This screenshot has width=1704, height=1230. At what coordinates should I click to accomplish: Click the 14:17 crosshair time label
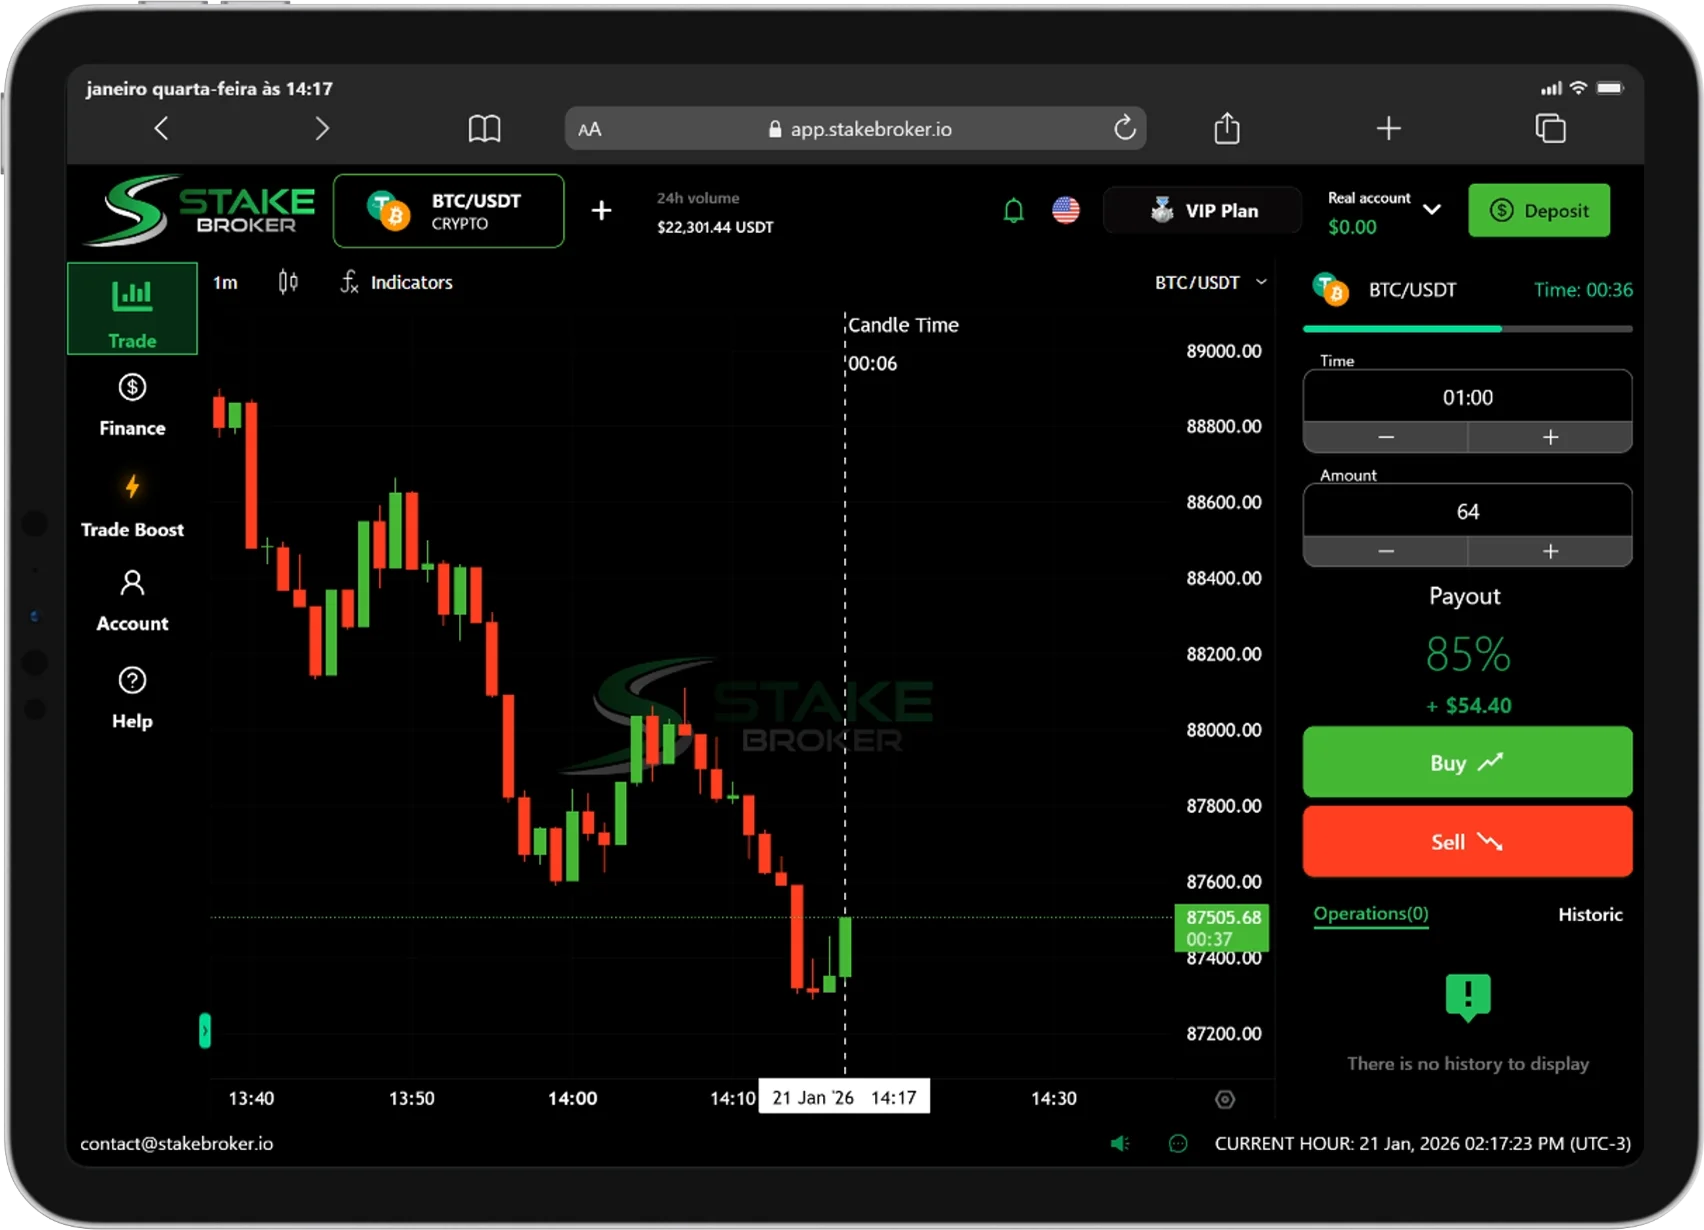pyautogui.click(x=844, y=1097)
